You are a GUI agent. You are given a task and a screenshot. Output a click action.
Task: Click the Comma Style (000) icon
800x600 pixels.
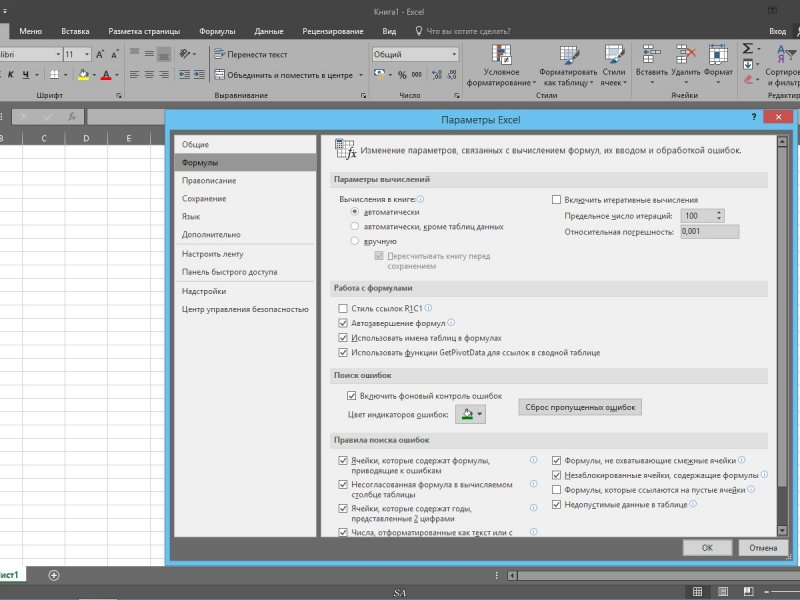click(417, 75)
